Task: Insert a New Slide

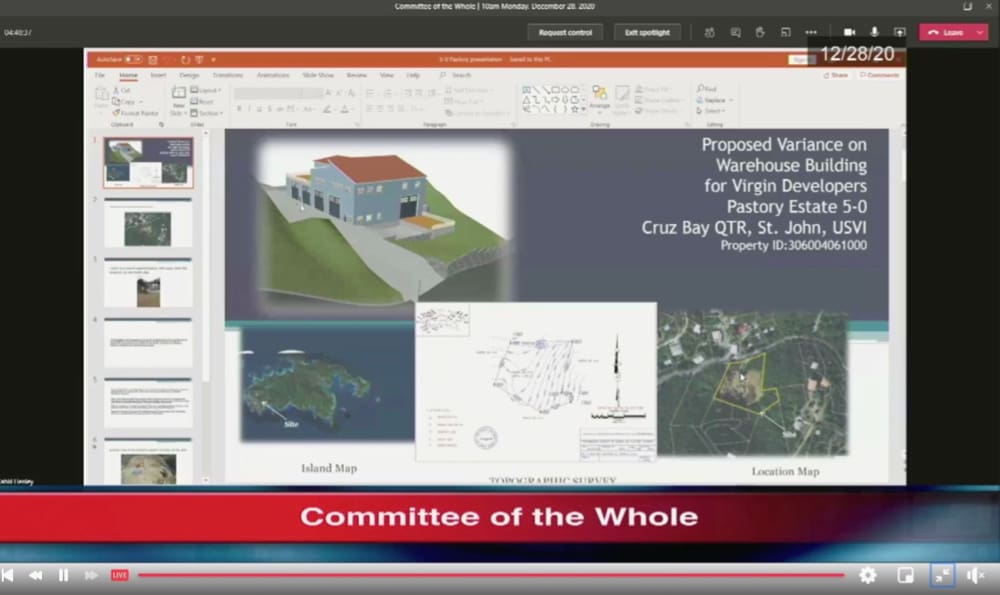Action: (179, 101)
